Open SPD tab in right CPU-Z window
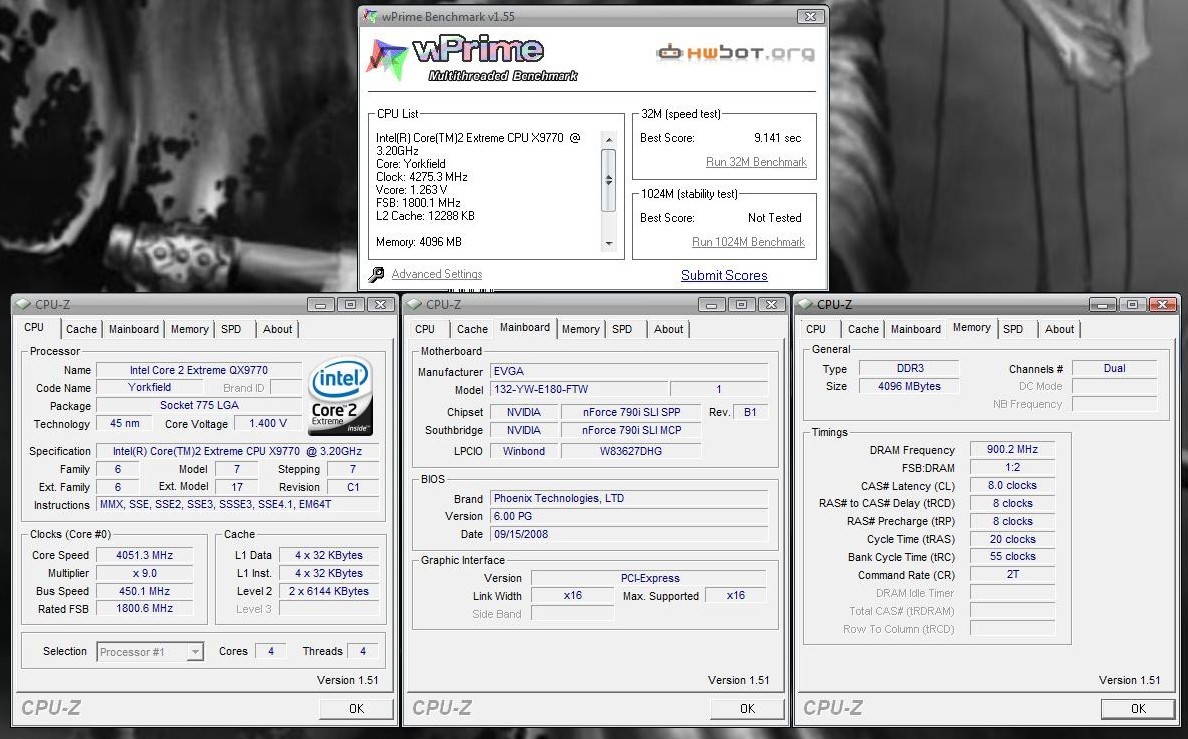Viewport: 1188px width, 739px height. [x=1013, y=329]
